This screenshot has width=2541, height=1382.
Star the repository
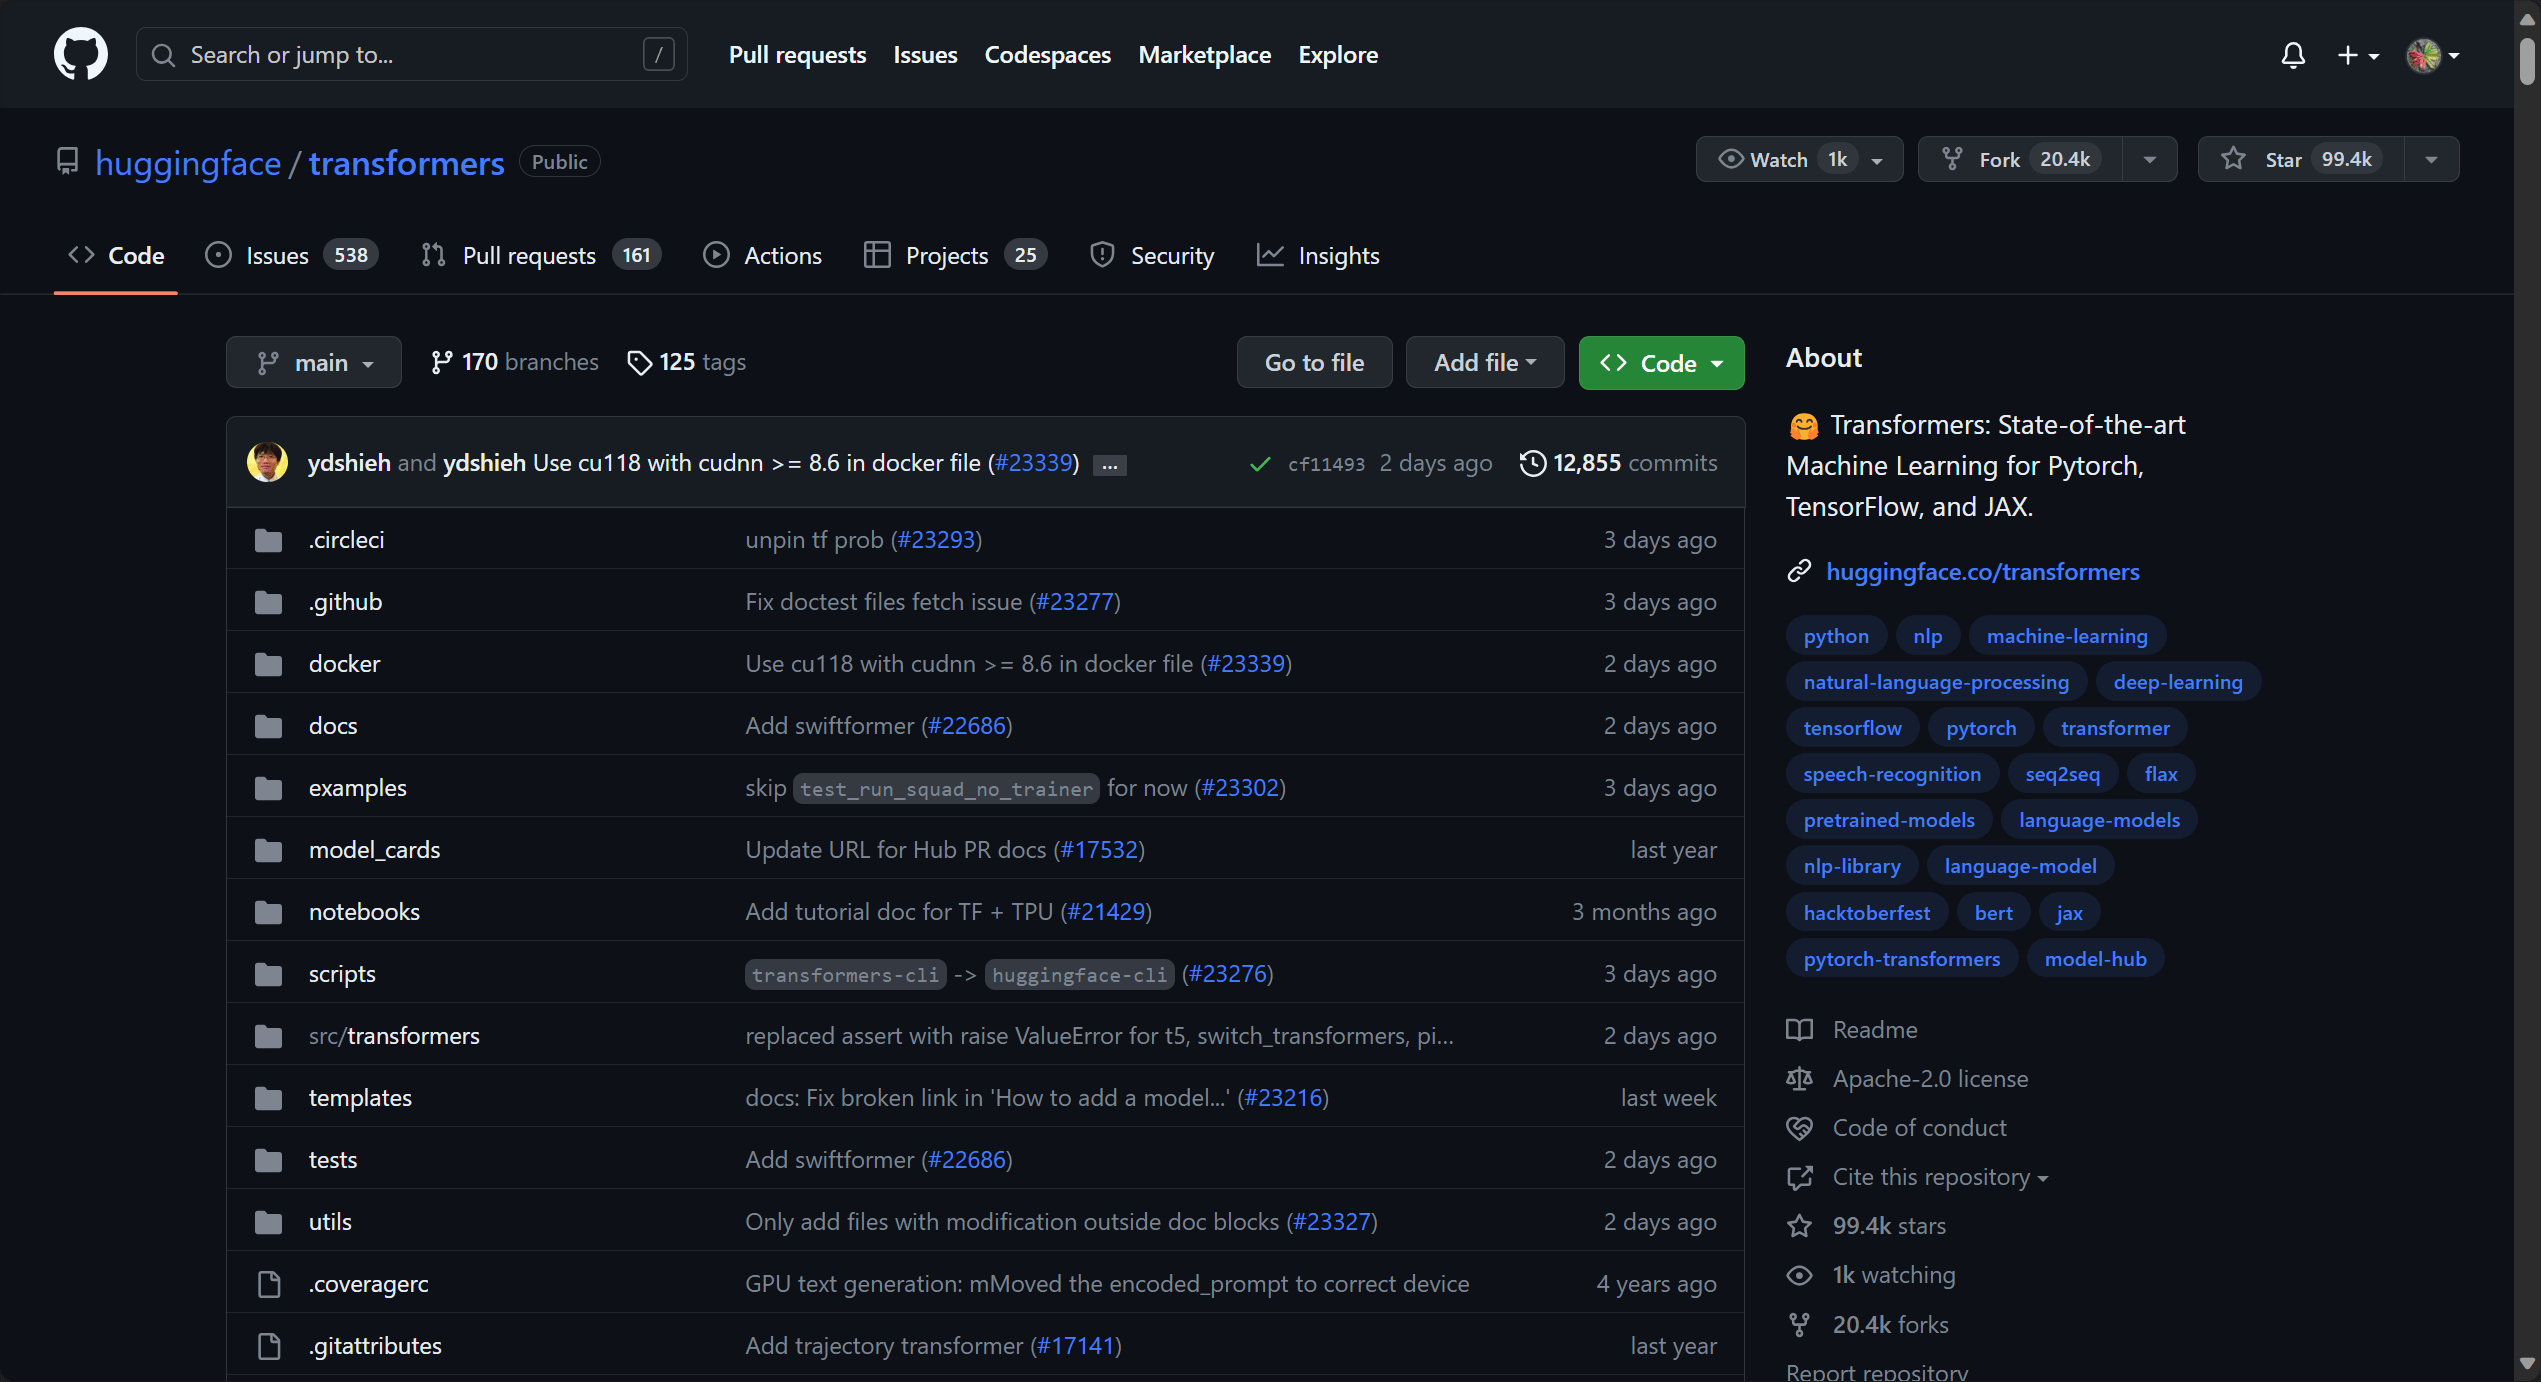(2302, 159)
